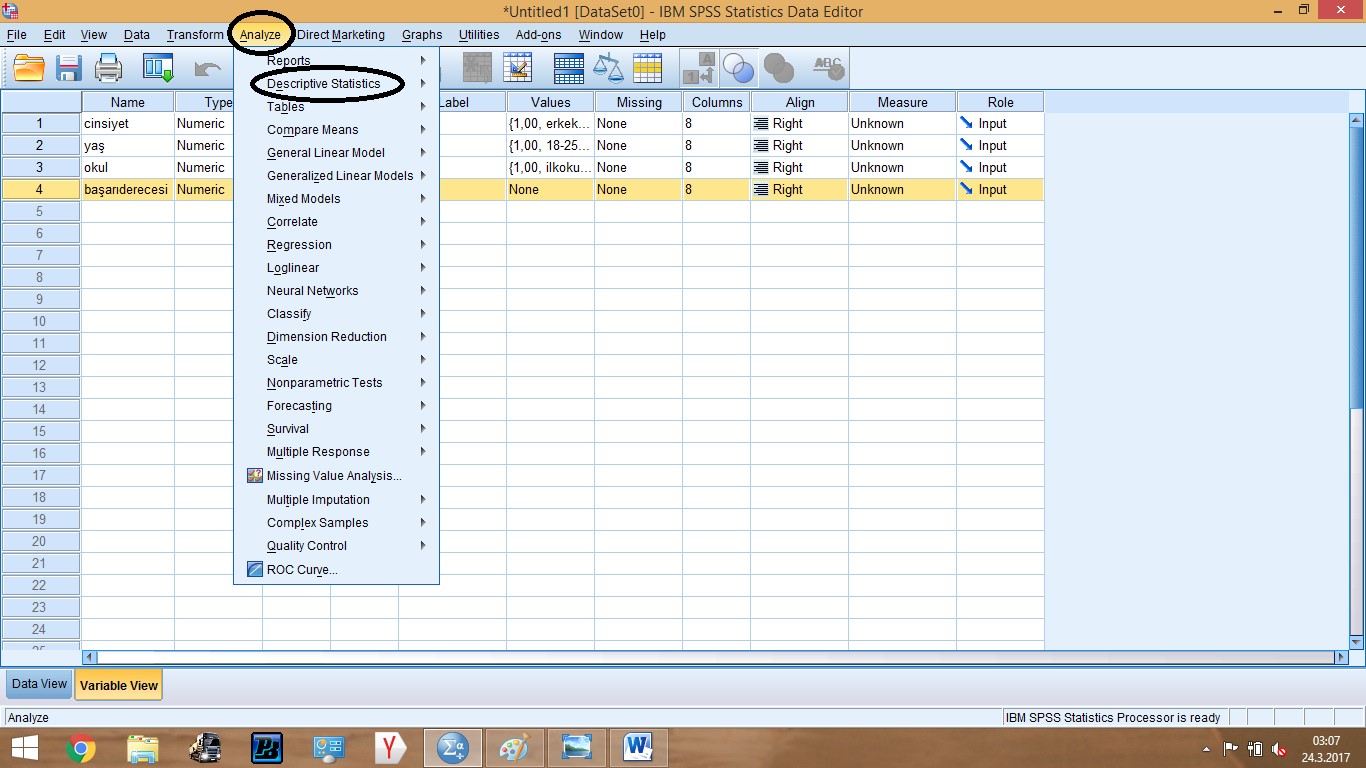Click the Missing column header
The width and height of the screenshot is (1366, 768).
pos(639,102)
